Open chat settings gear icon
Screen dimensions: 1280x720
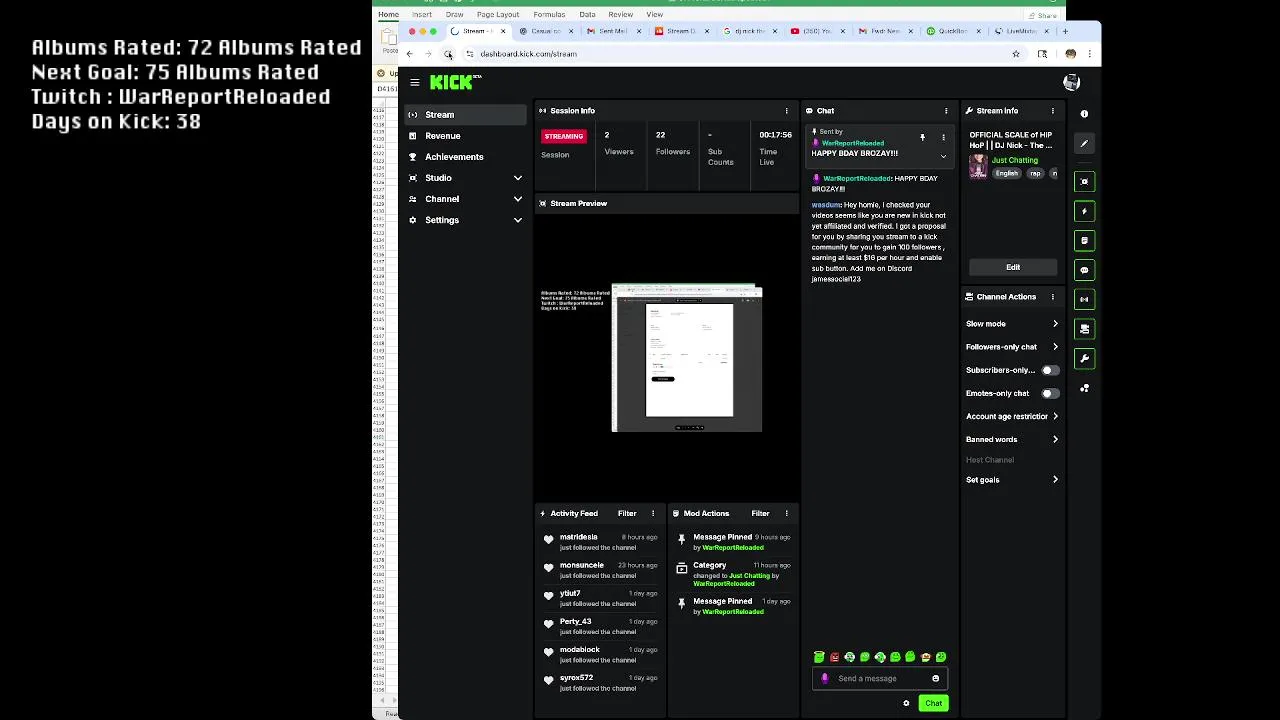pyautogui.click(x=906, y=704)
